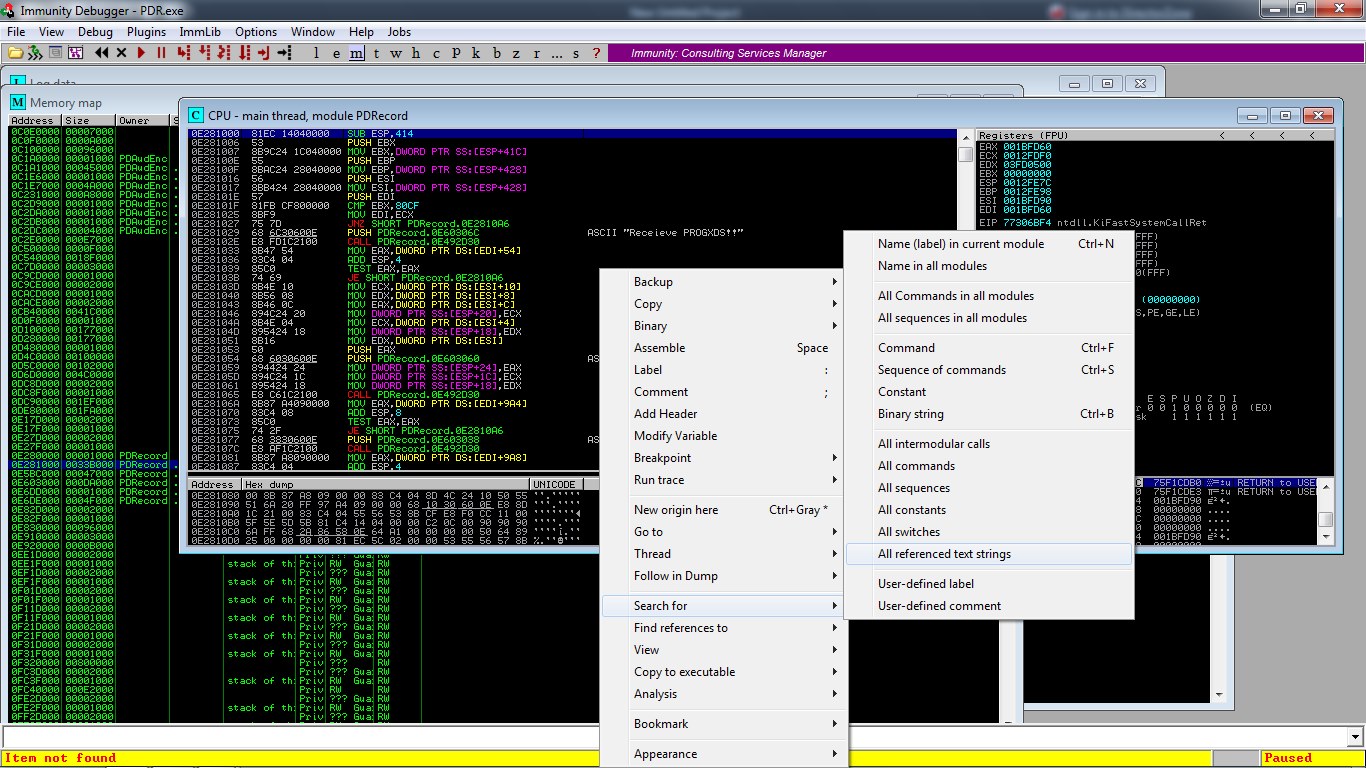Open Windows list with 'w' button
Screen dimensions: 1366x768
396,53
